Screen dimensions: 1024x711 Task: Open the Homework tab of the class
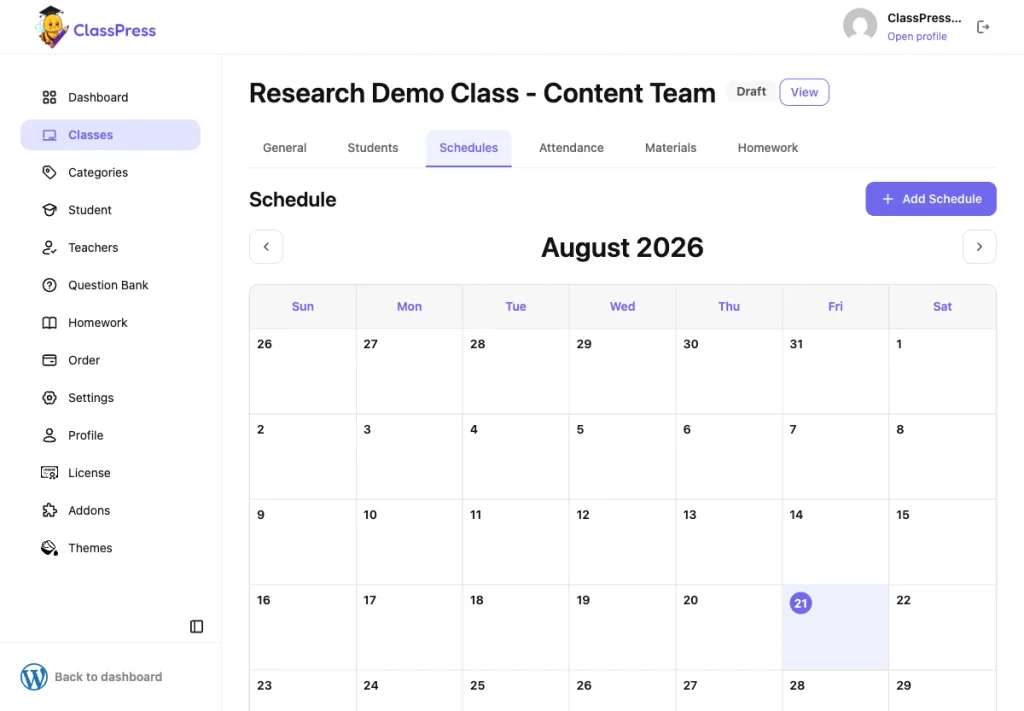[768, 148]
